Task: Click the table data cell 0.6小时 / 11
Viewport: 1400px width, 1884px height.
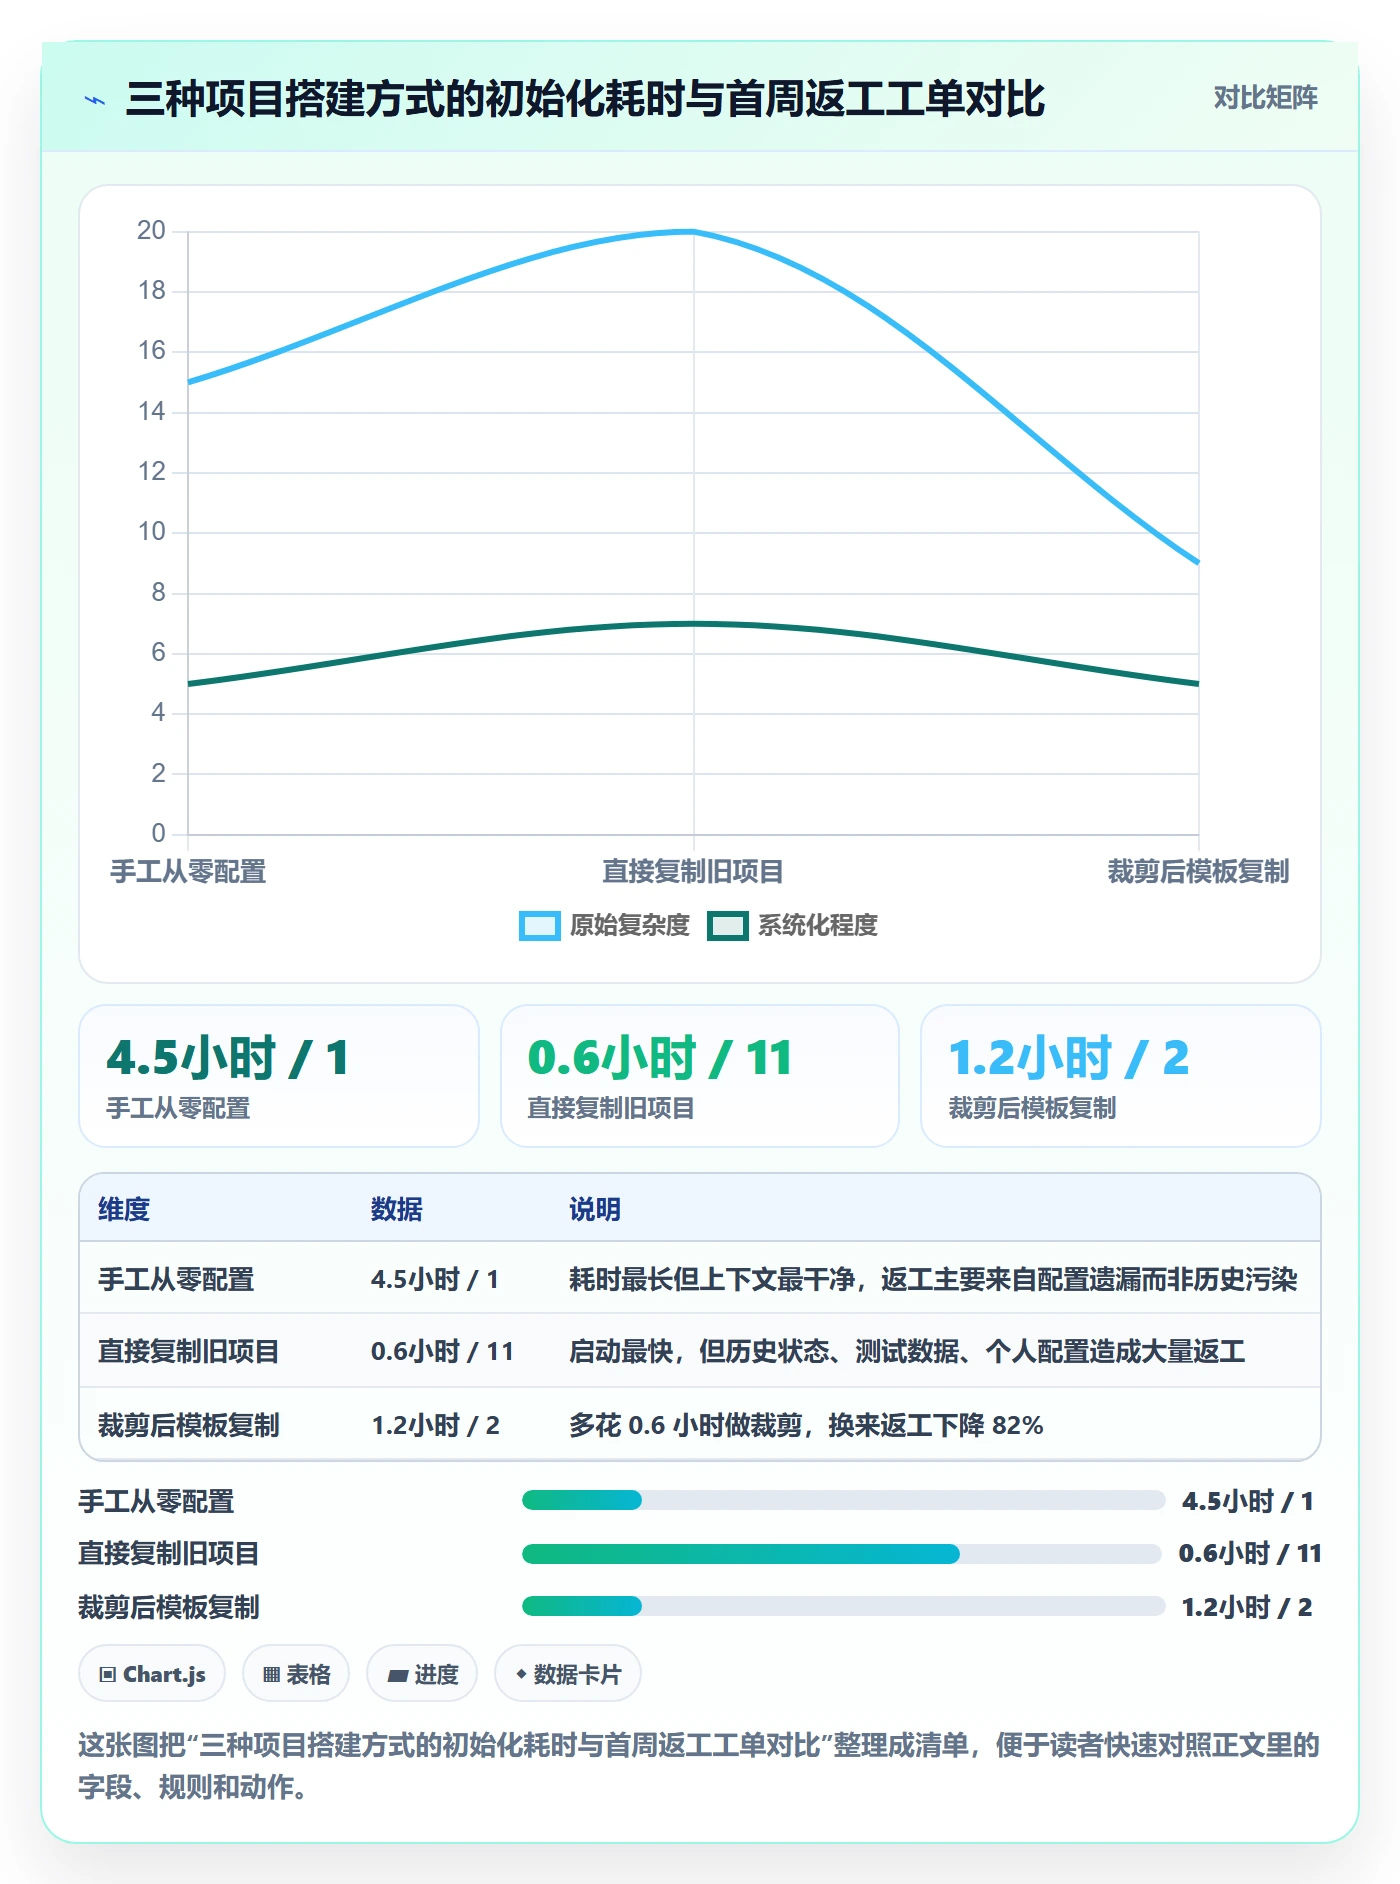Action: (x=442, y=1351)
